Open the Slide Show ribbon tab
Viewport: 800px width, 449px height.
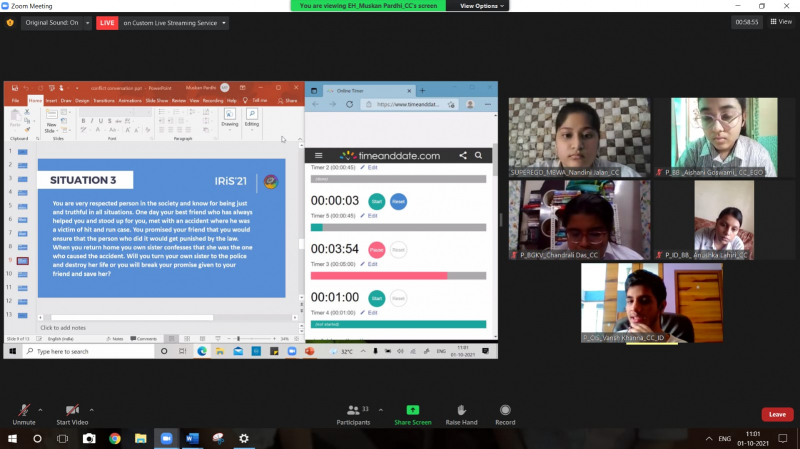(157, 101)
